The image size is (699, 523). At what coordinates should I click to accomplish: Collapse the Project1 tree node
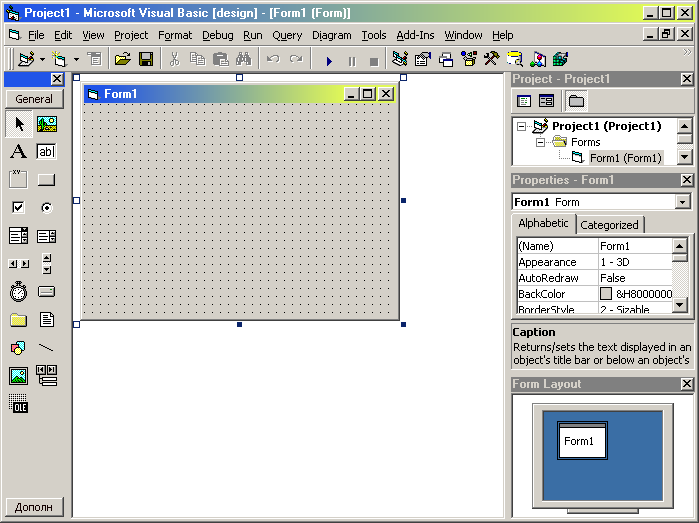click(x=521, y=126)
